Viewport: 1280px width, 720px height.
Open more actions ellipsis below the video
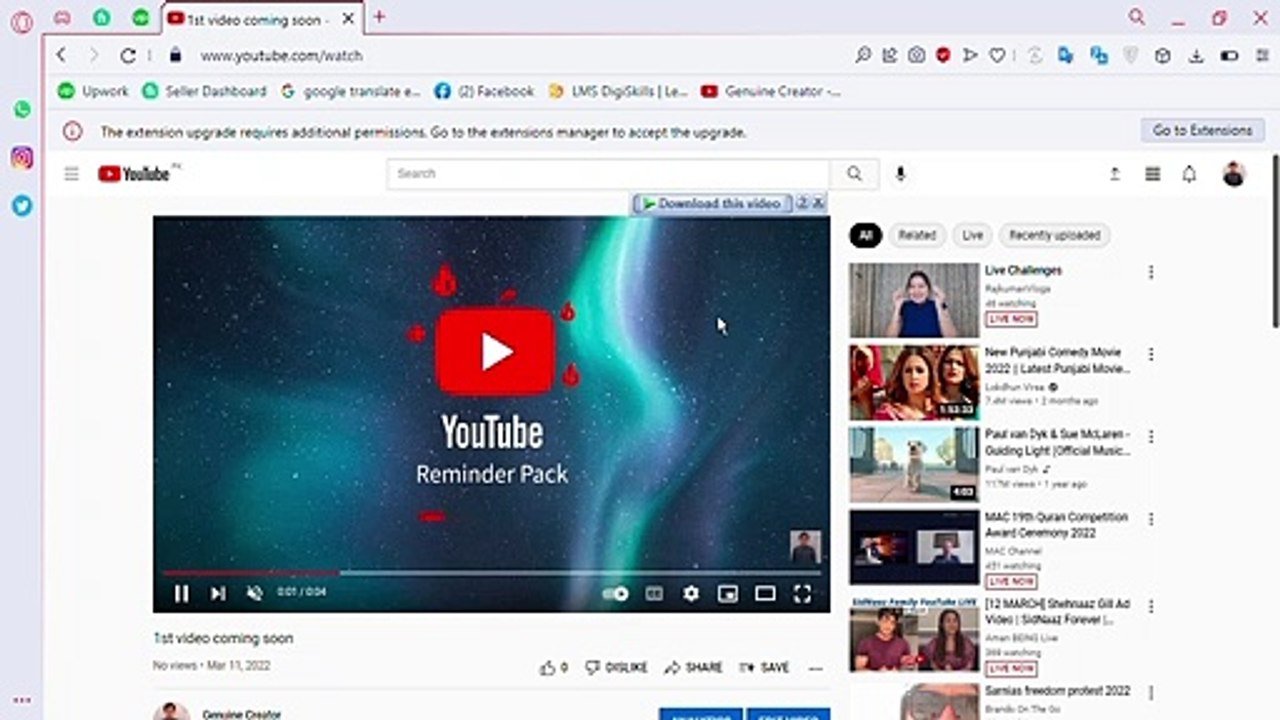coord(816,668)
